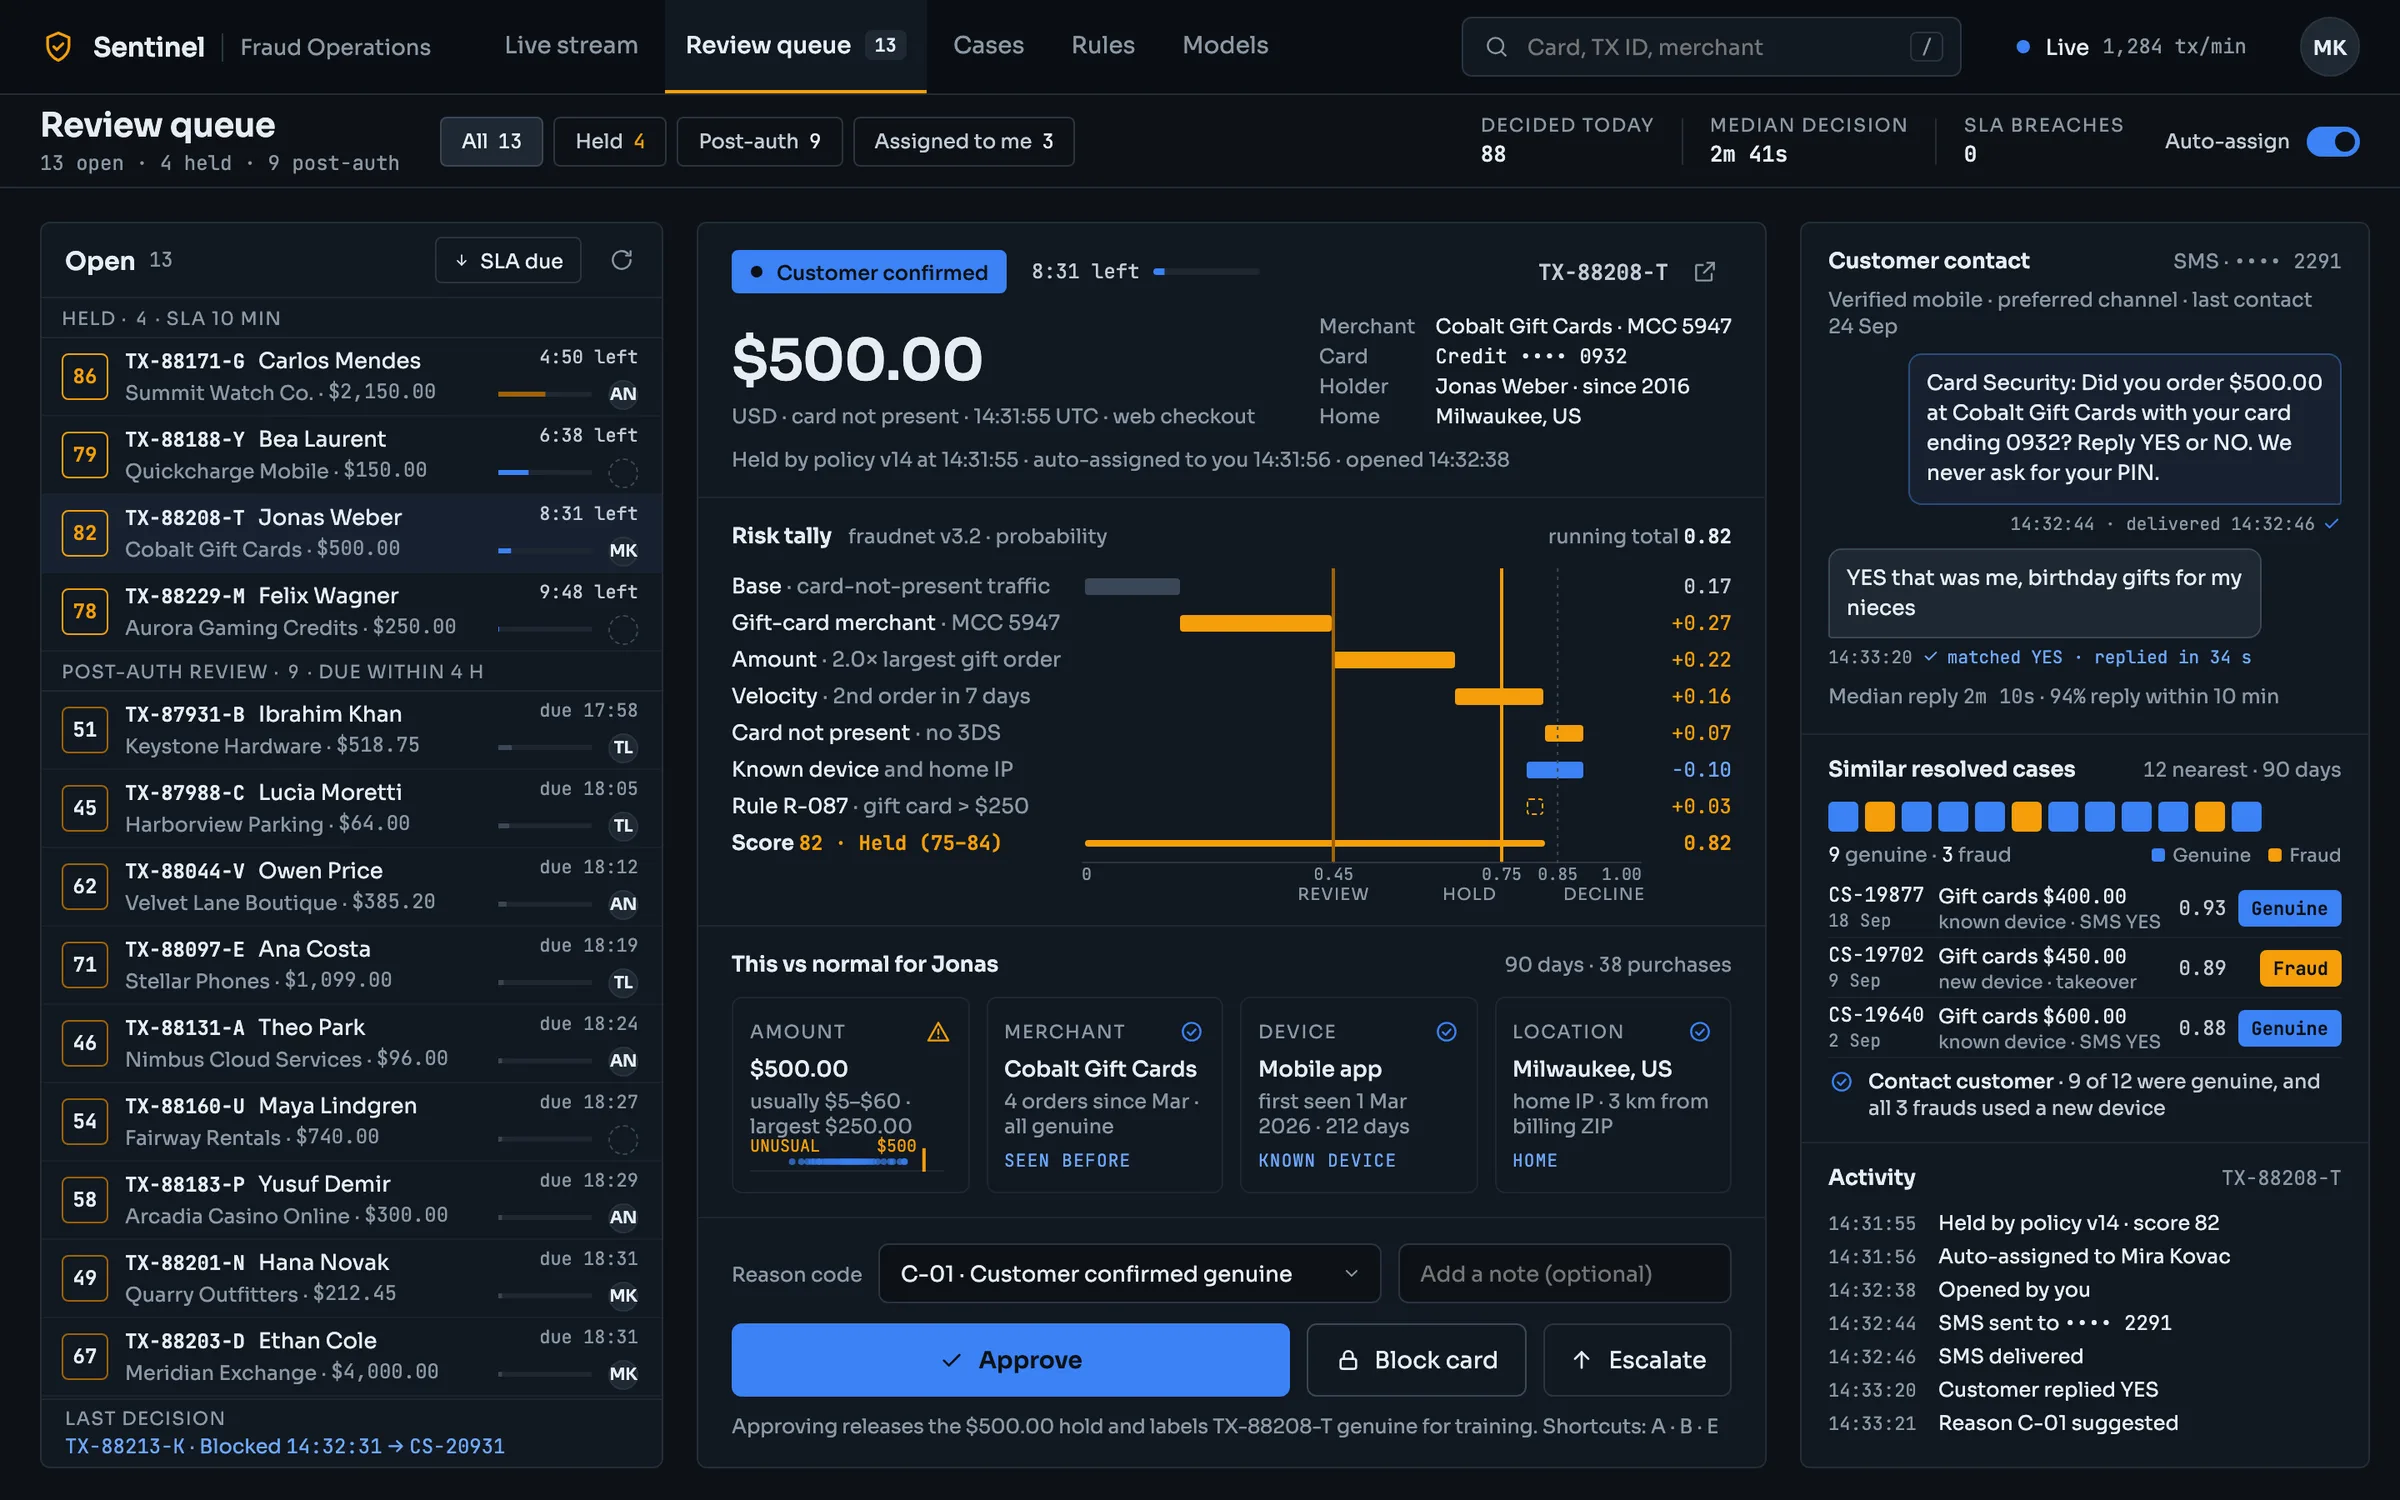Click the unassigned circle on Felix Wagner row
The width and height of the screenshot is (2400, 1500).
[x=623, y=629]
